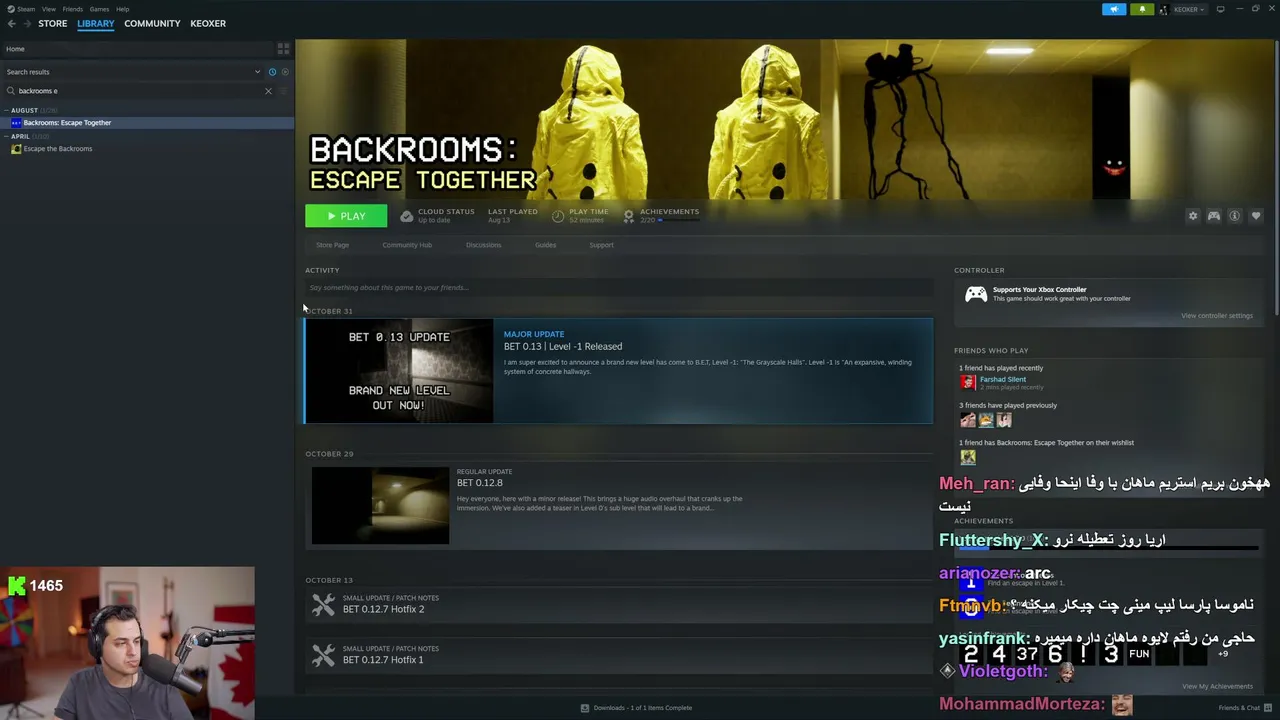Open View My Achievements link
The image size is (1280, 720).
[x=1217, y=686]
